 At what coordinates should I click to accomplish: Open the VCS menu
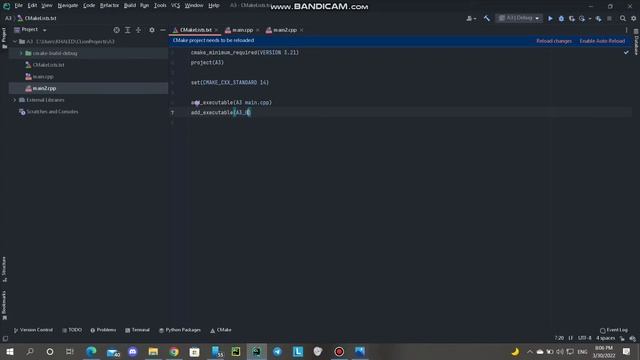tap(176, 5)
